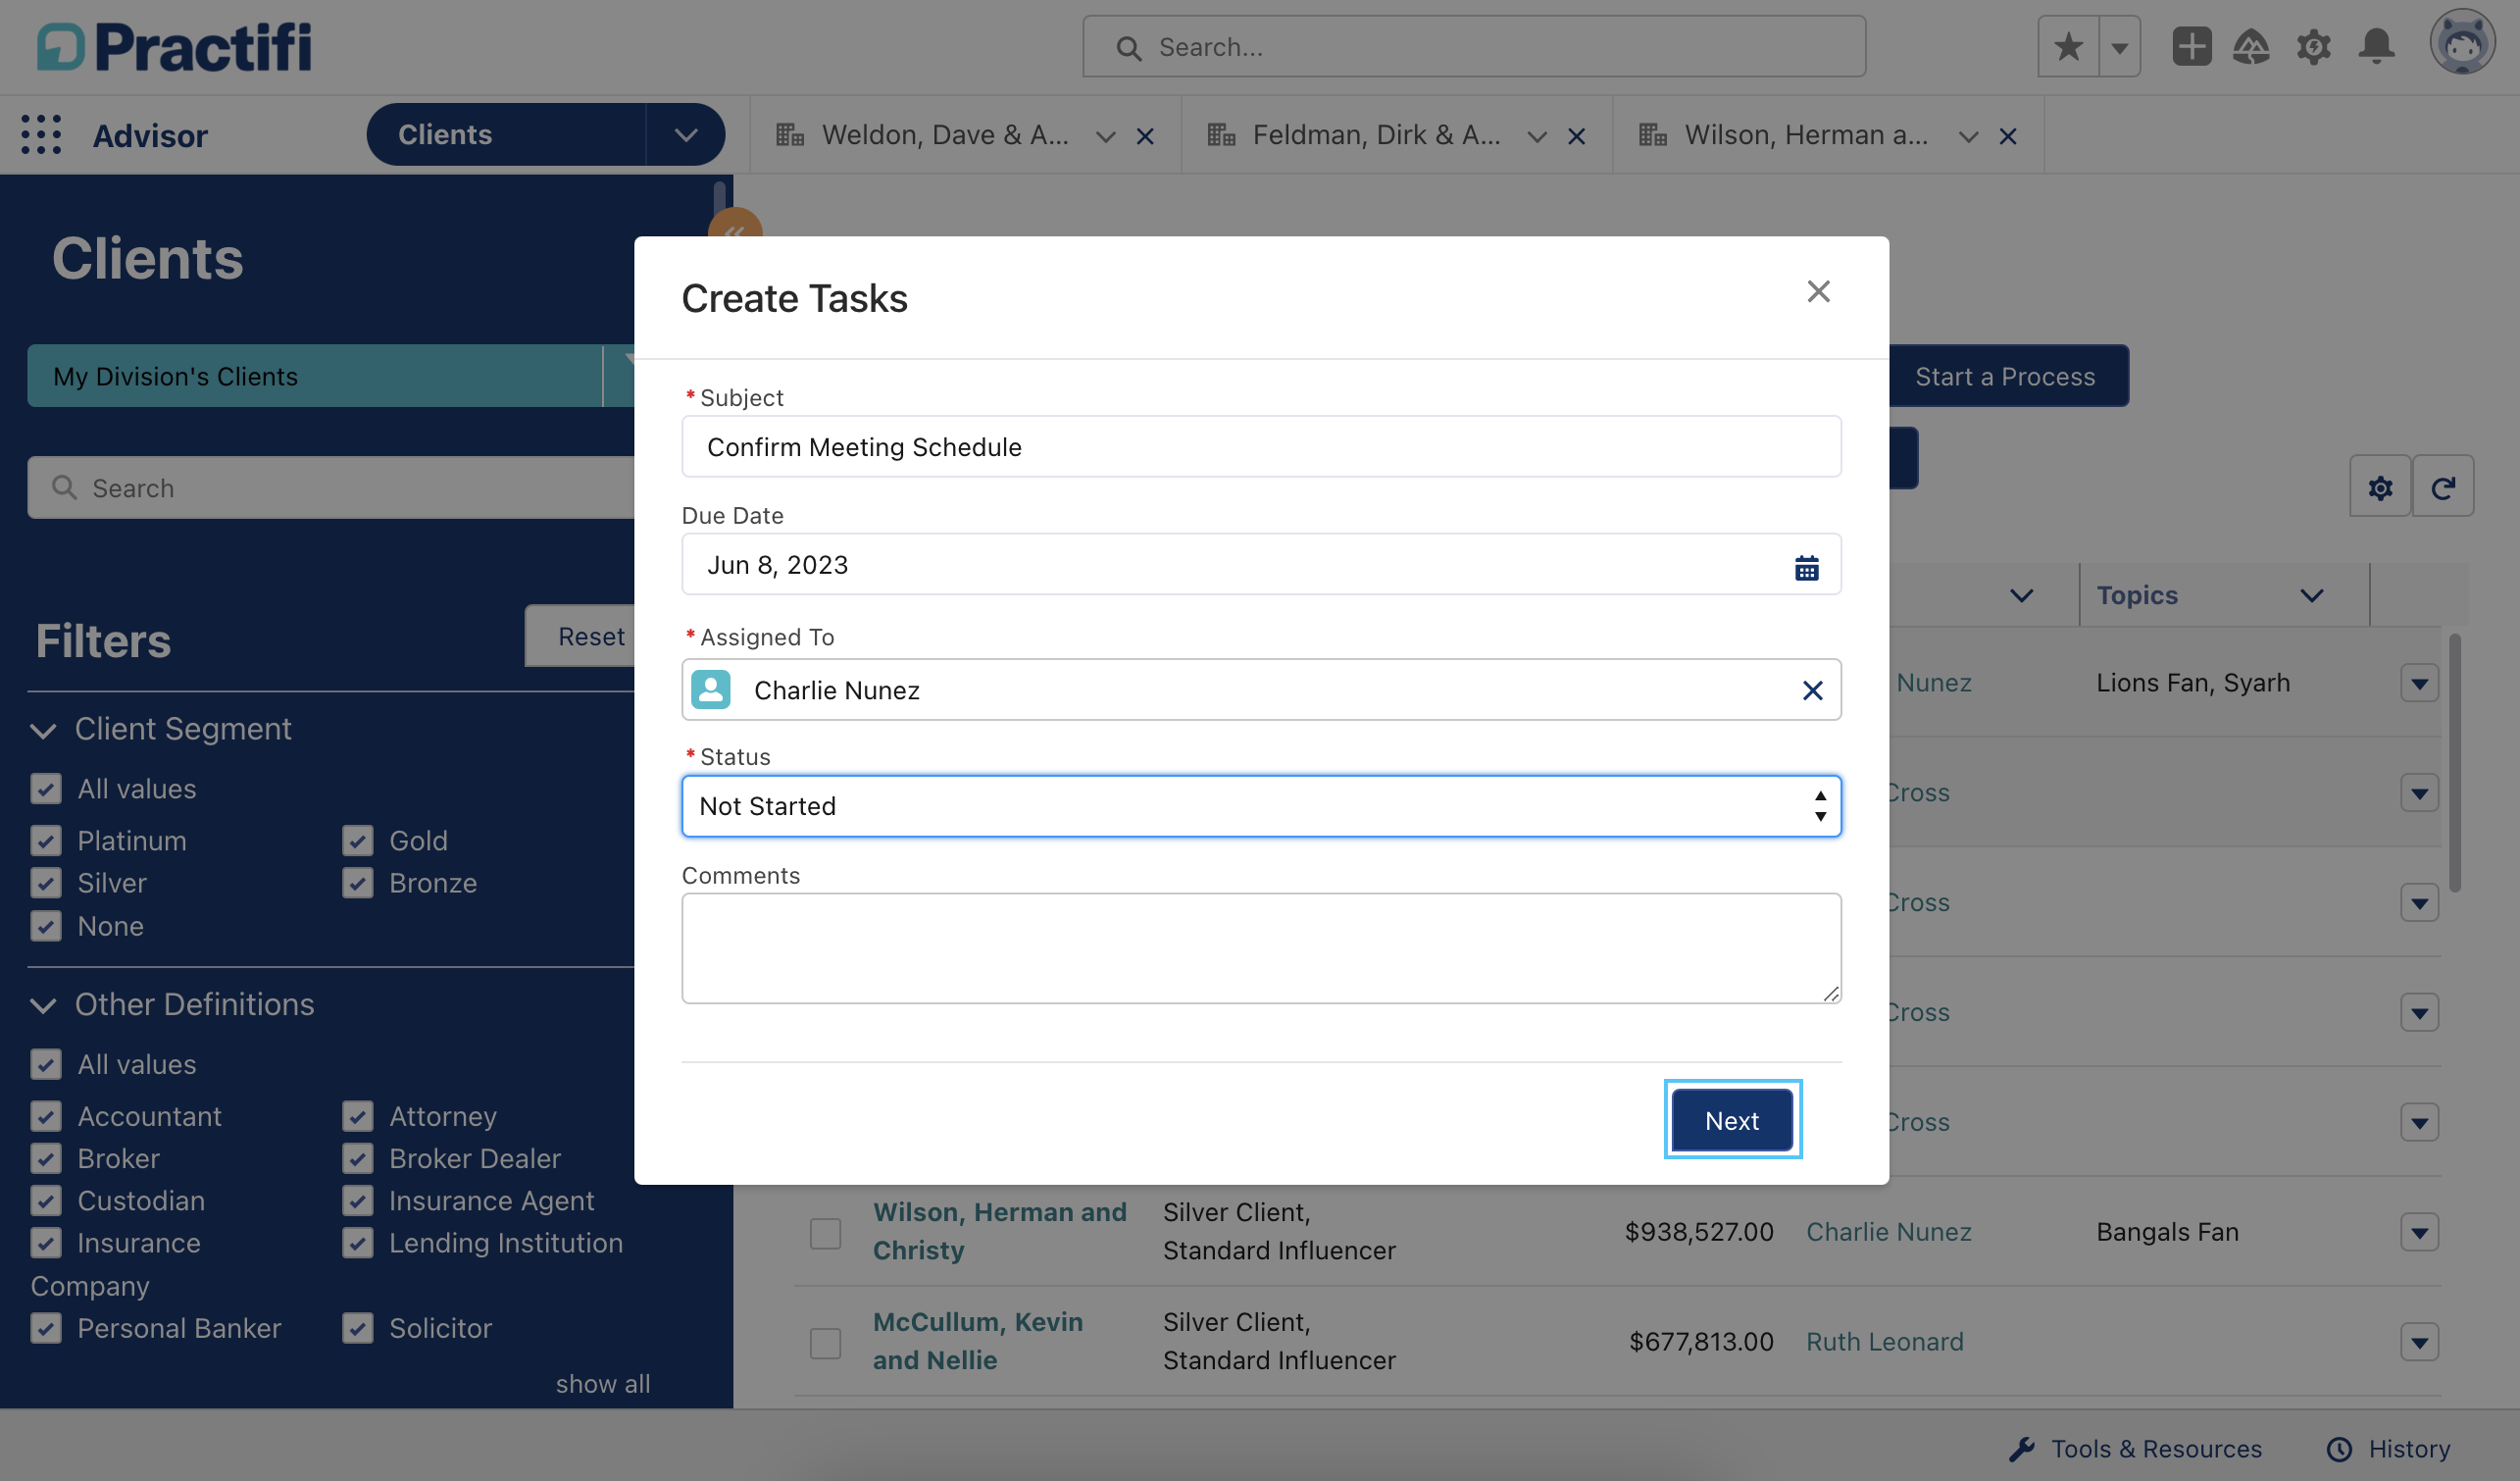The image size is (2520, 1481).
Task: Select the Clients navigation item
Action: 506,135
